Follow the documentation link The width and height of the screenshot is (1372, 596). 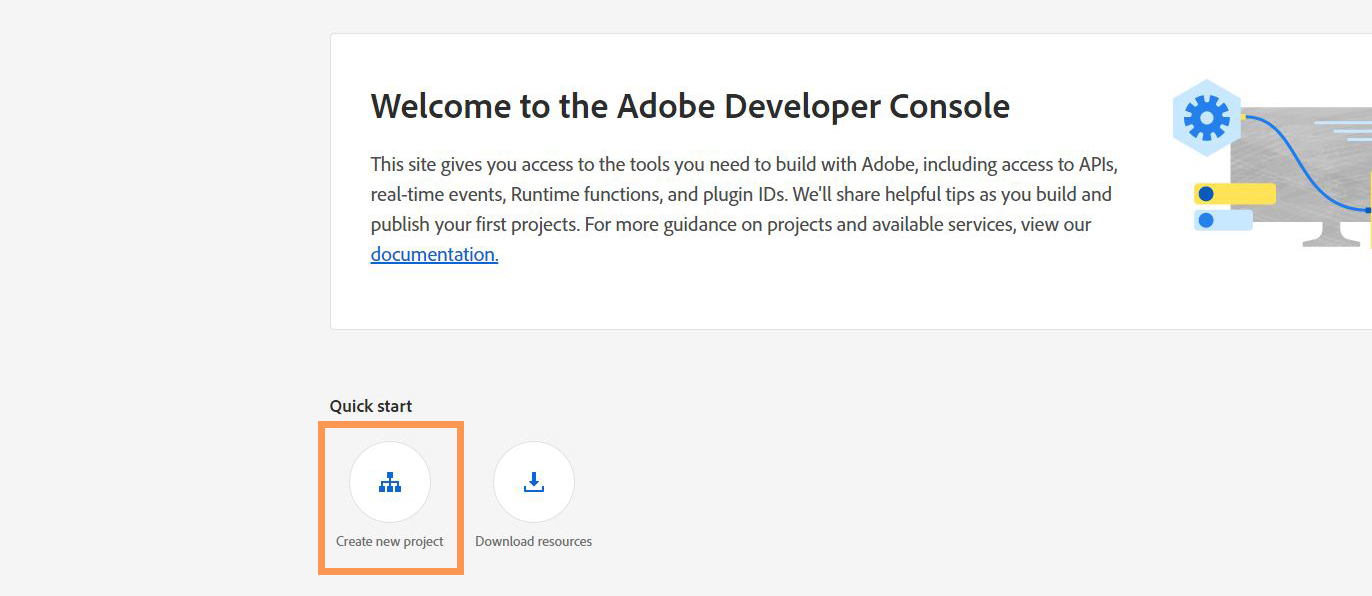434,254
